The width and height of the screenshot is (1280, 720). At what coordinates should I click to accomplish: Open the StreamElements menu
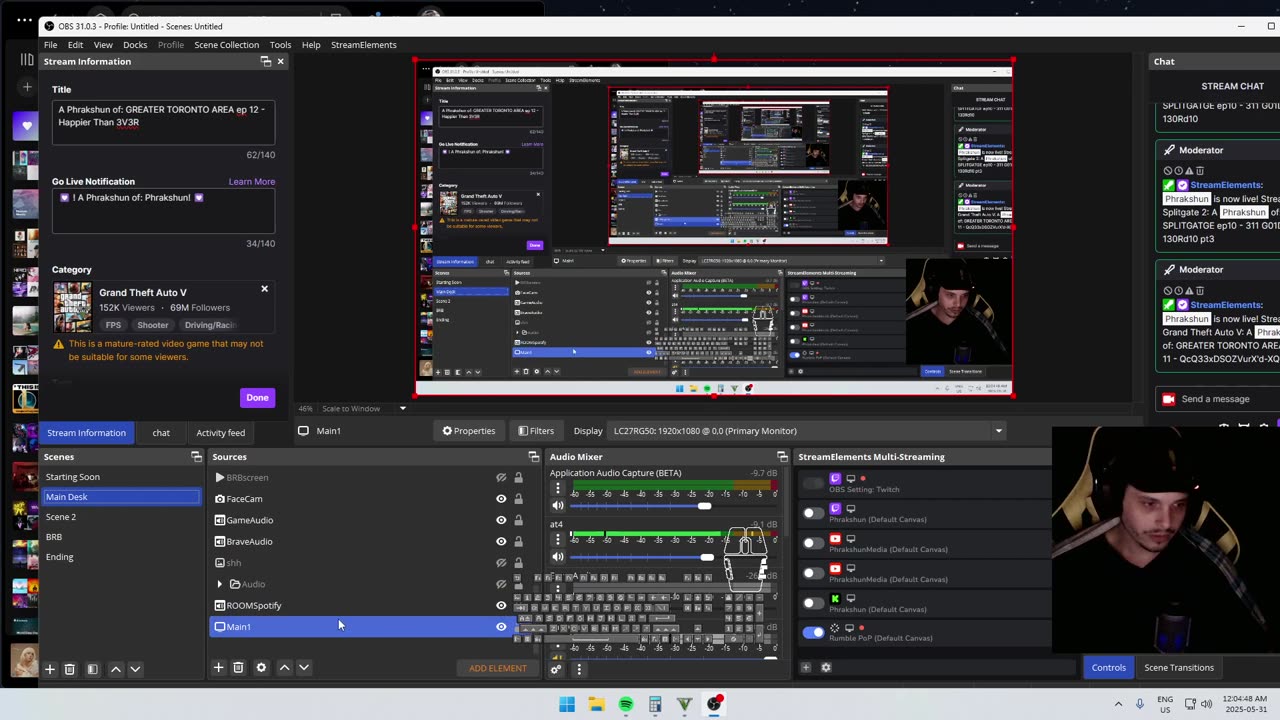coord(364,45)
